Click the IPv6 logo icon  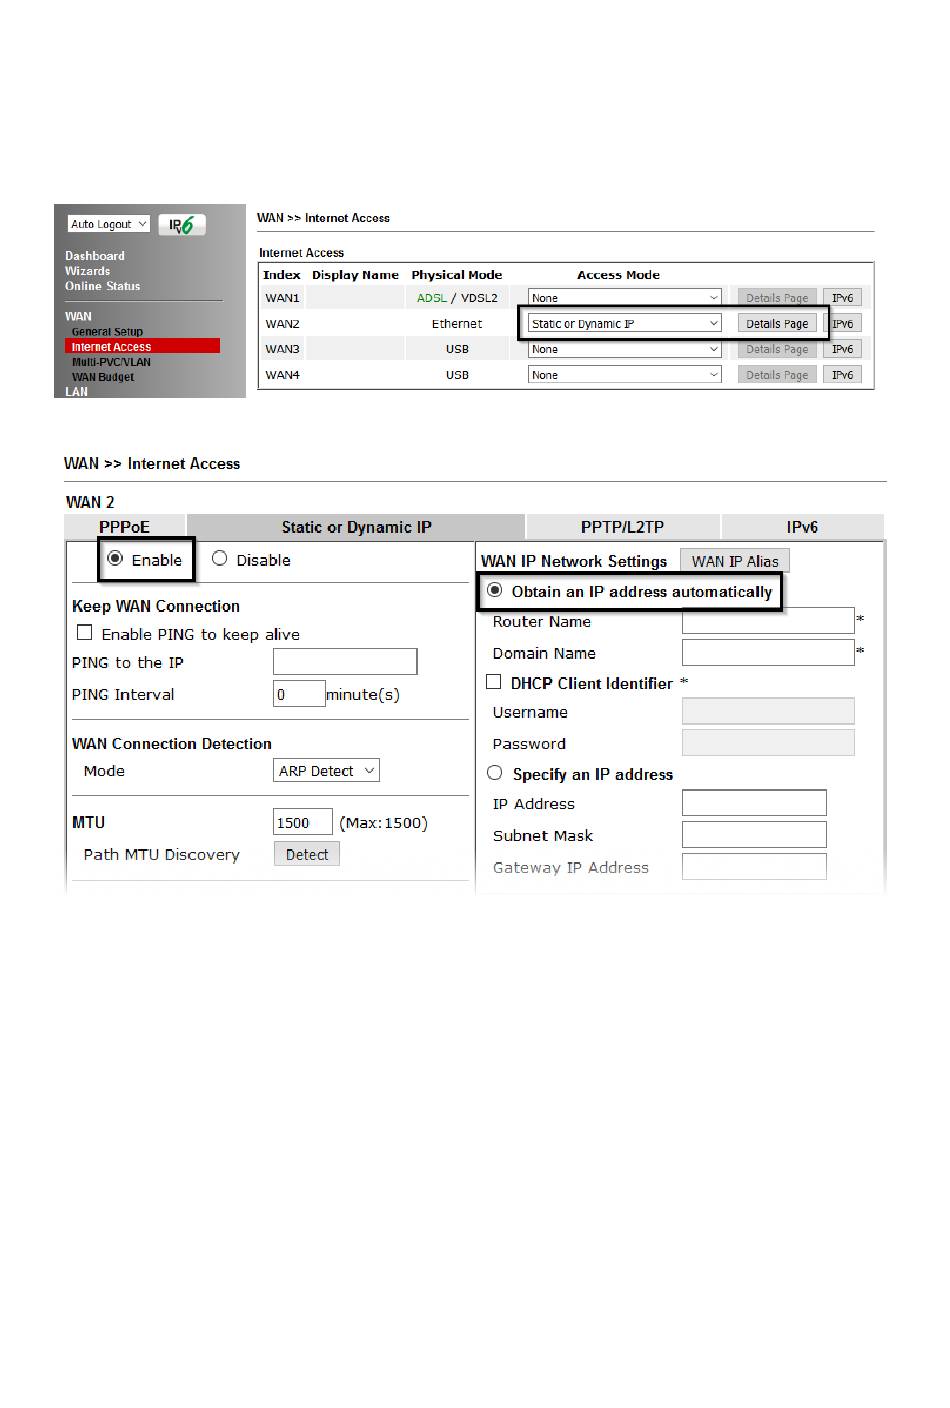click(x=182, y=225)
